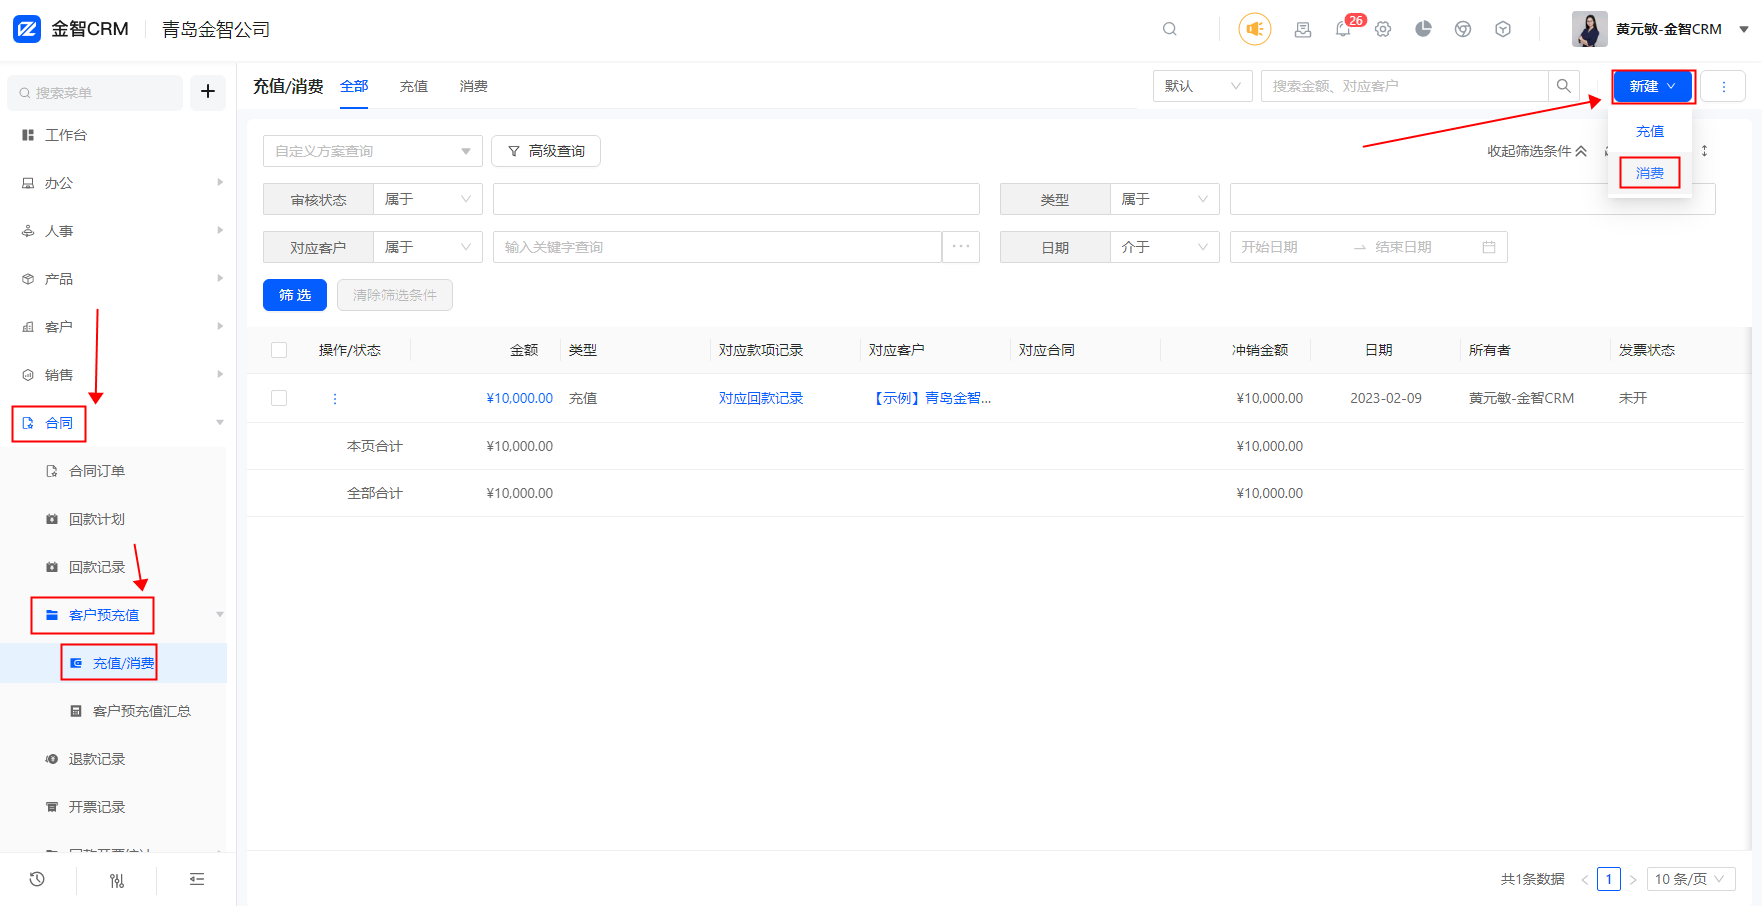
Task: Click the user avatar photo
Action: 1589,29
